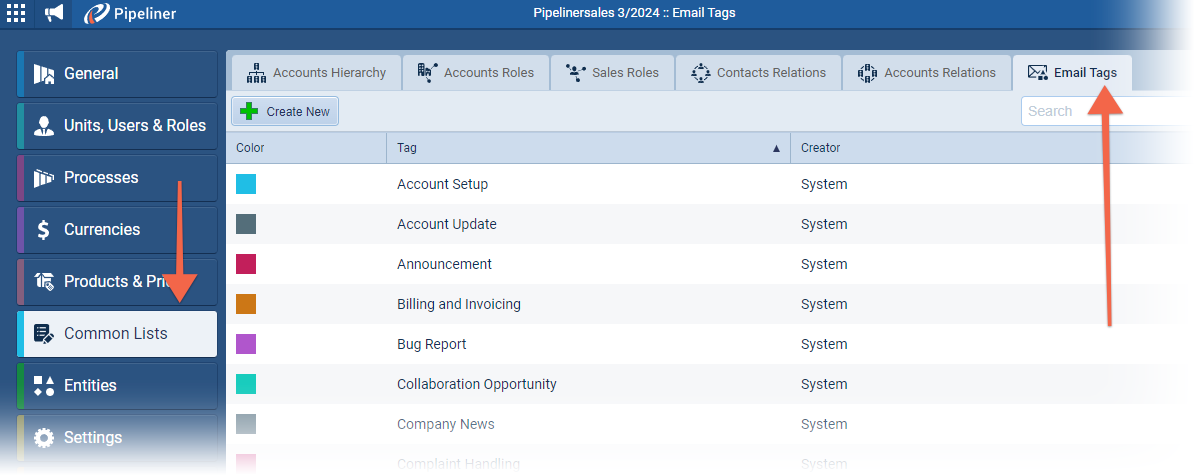Sort by the Color column header

pyautogui.click(x=306, y=148)
